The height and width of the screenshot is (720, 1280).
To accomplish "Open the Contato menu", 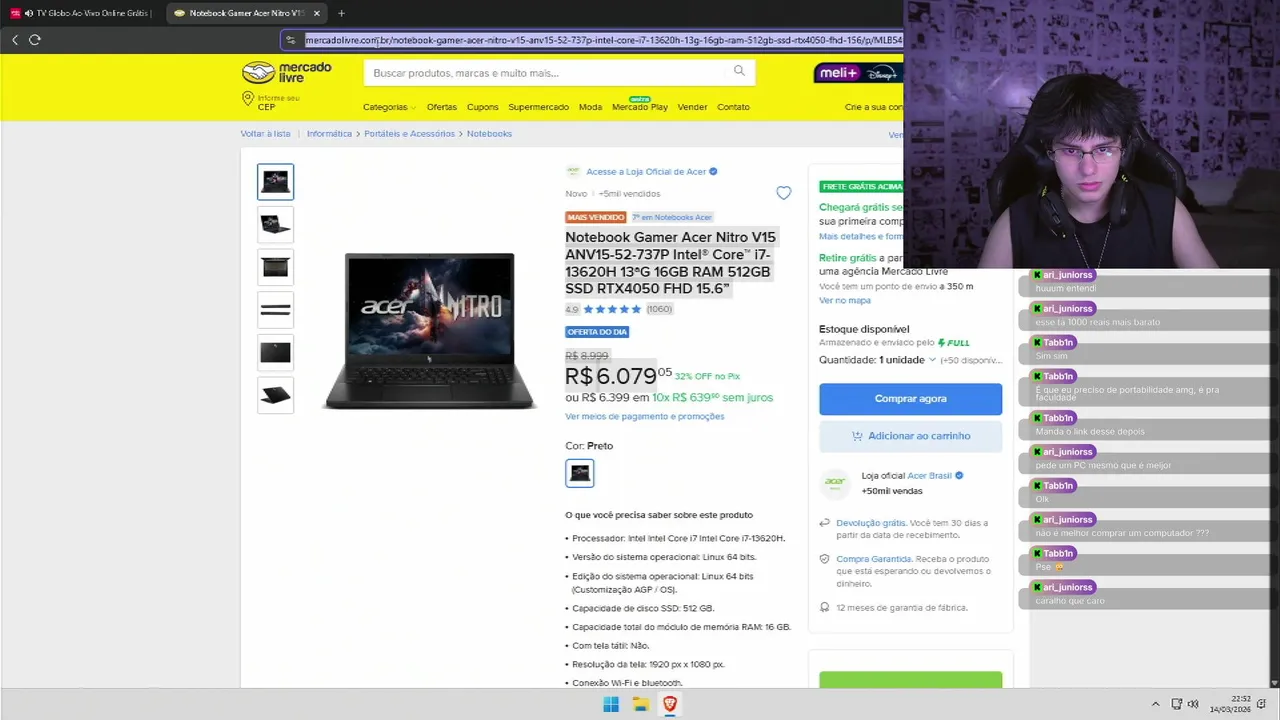I will click(x=733, y=107).
